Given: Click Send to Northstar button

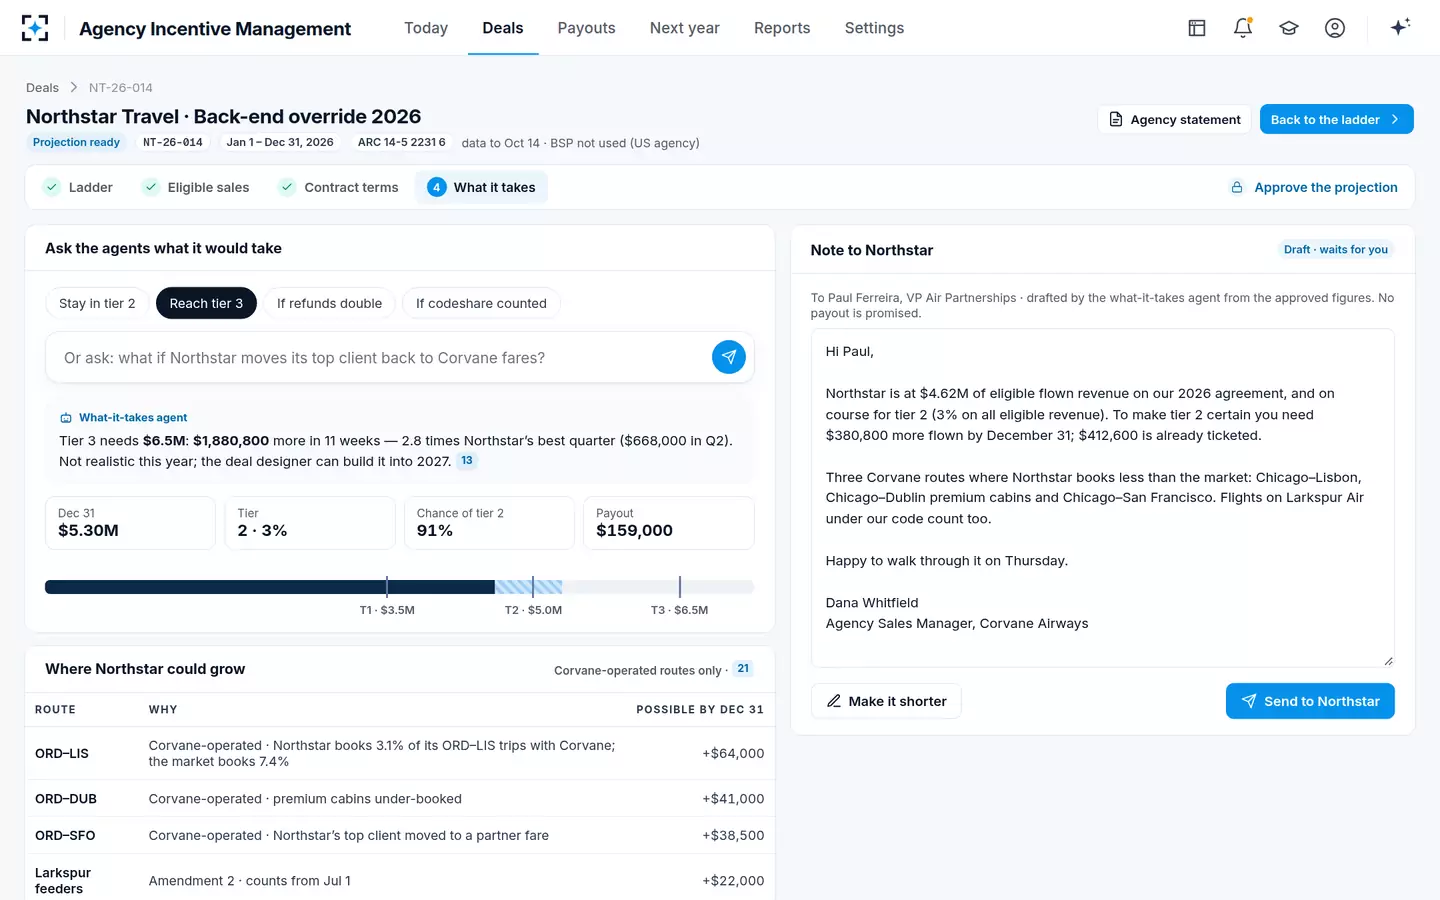Looking at the screenshot, I should point(1310,701).
